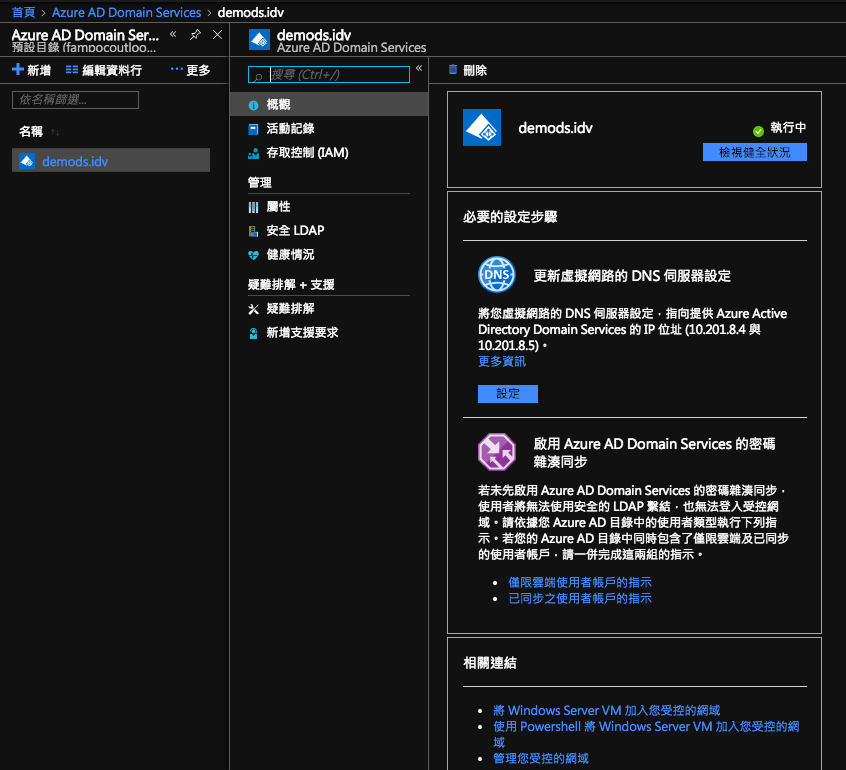Click the 相關連結 heading
The width and height of the screenshot is (846, 770).
[490, 663]
